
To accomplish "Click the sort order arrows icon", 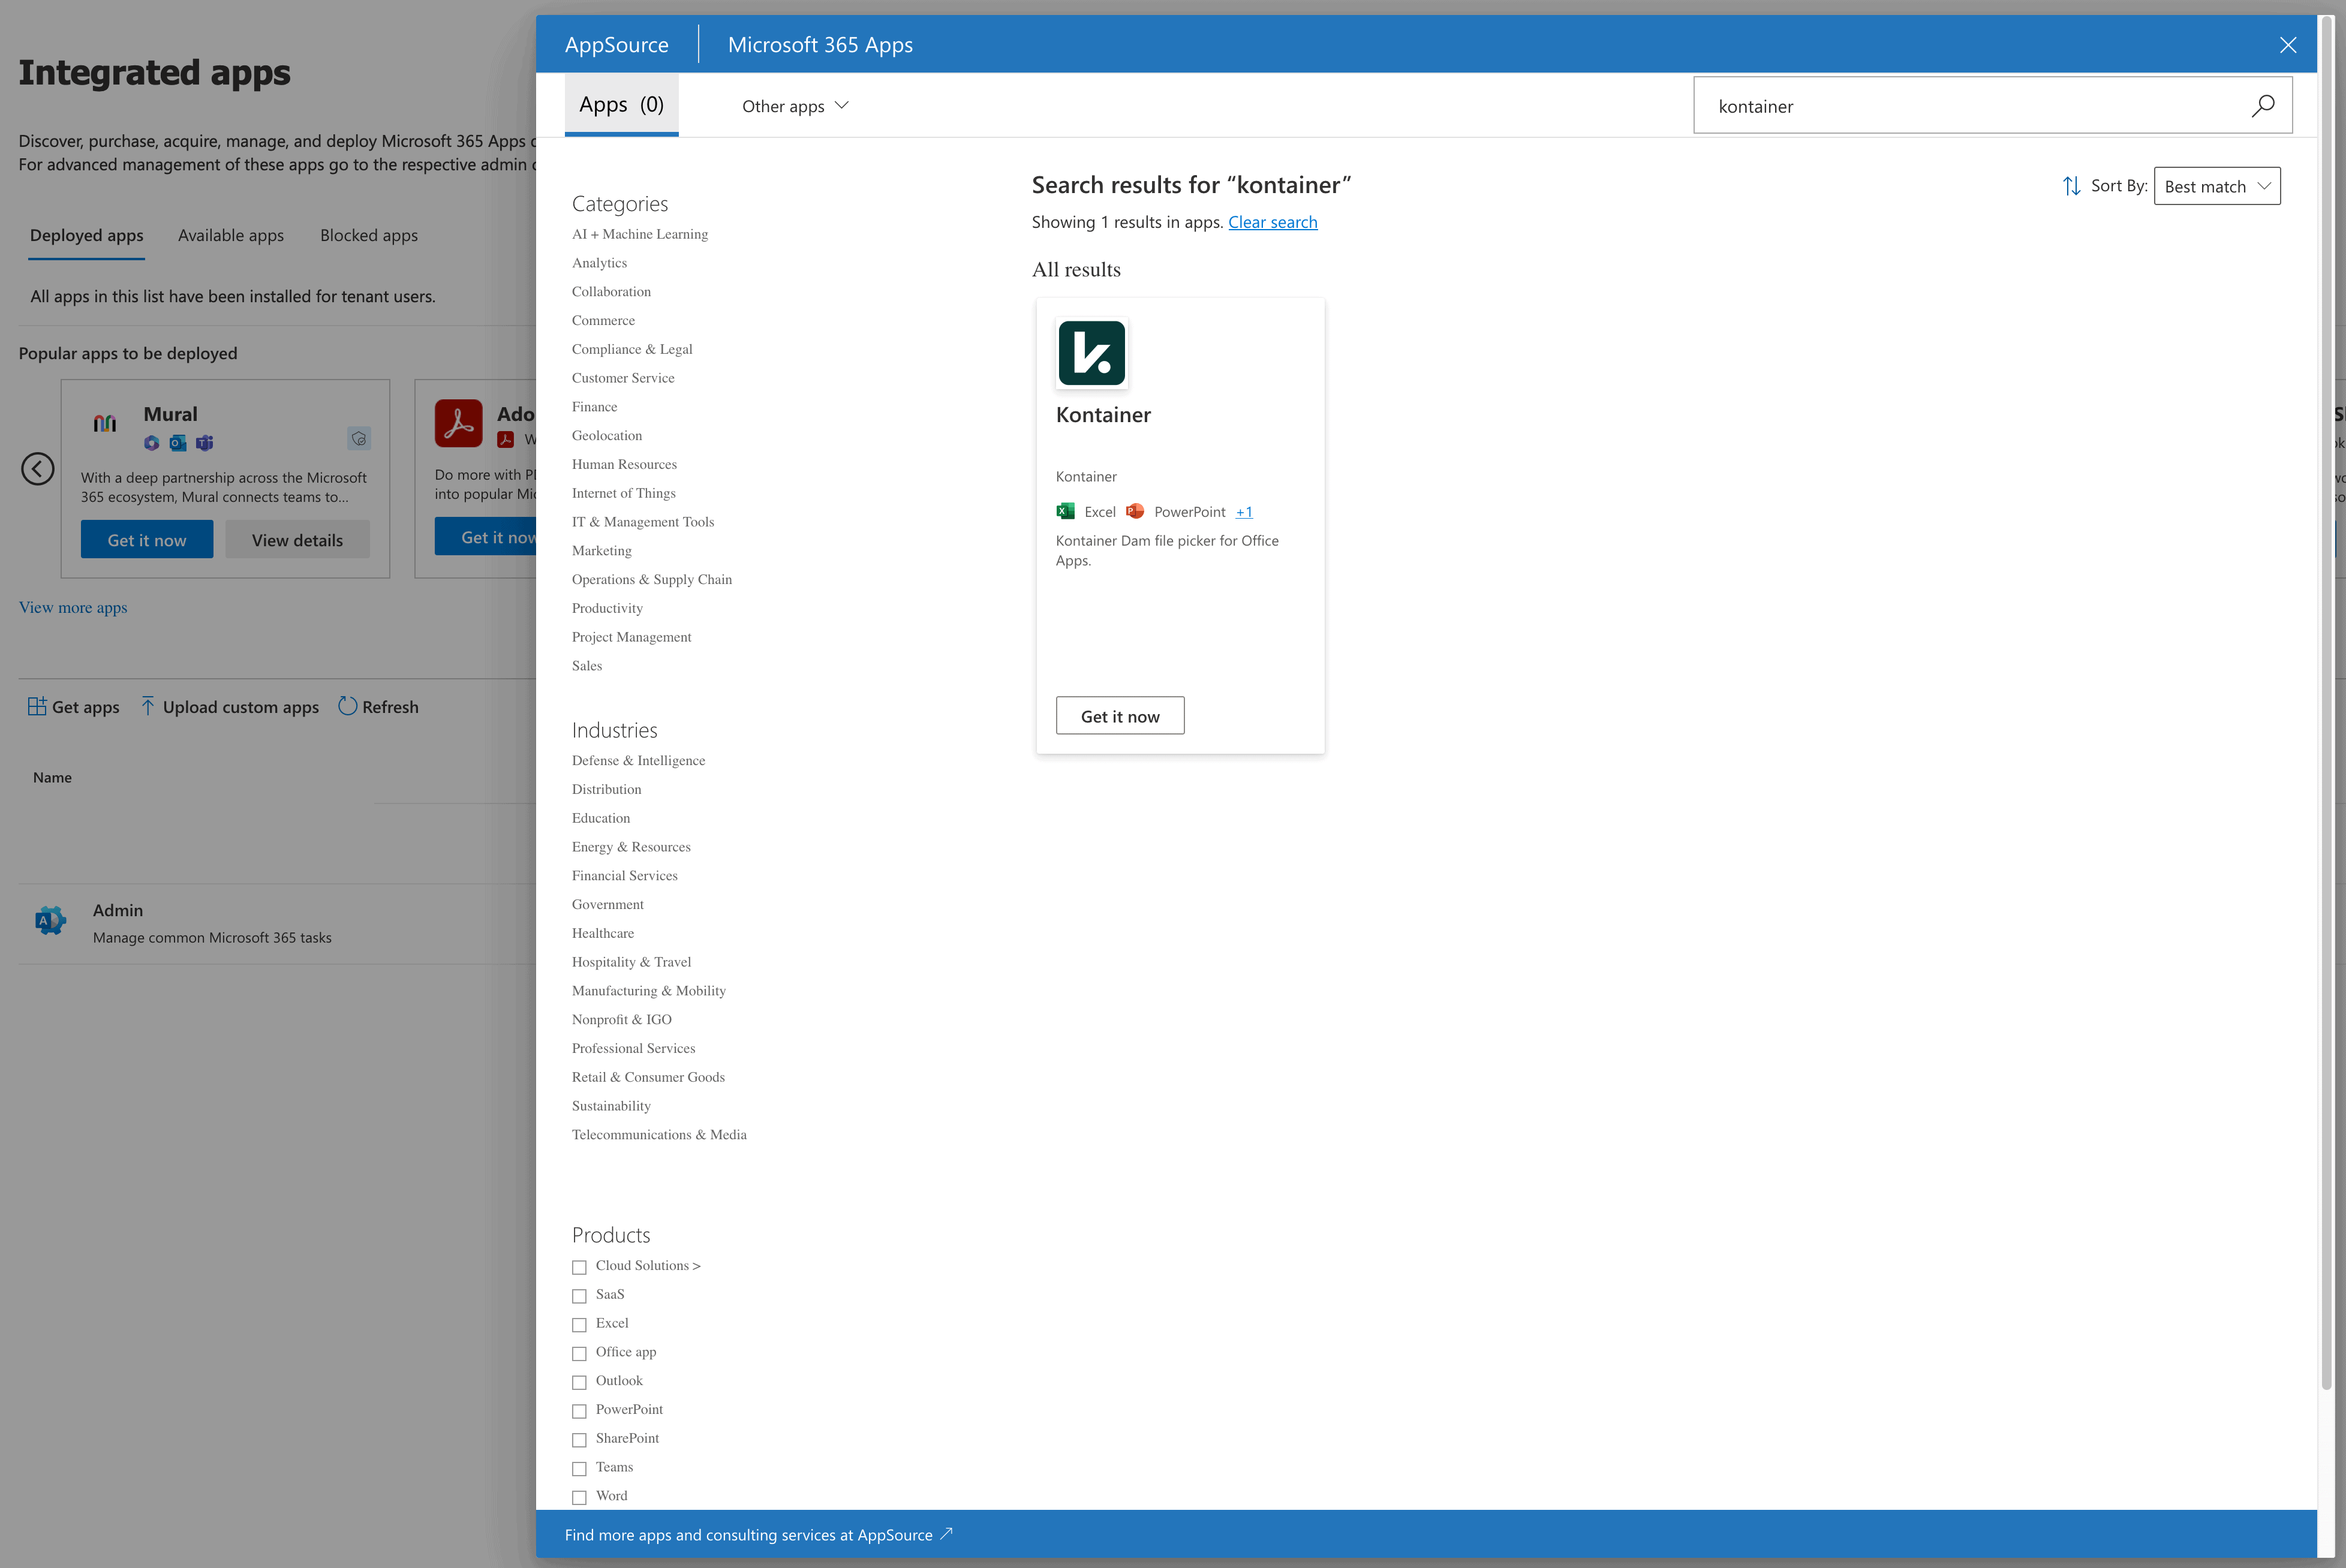I will [x=2071, y=186].
